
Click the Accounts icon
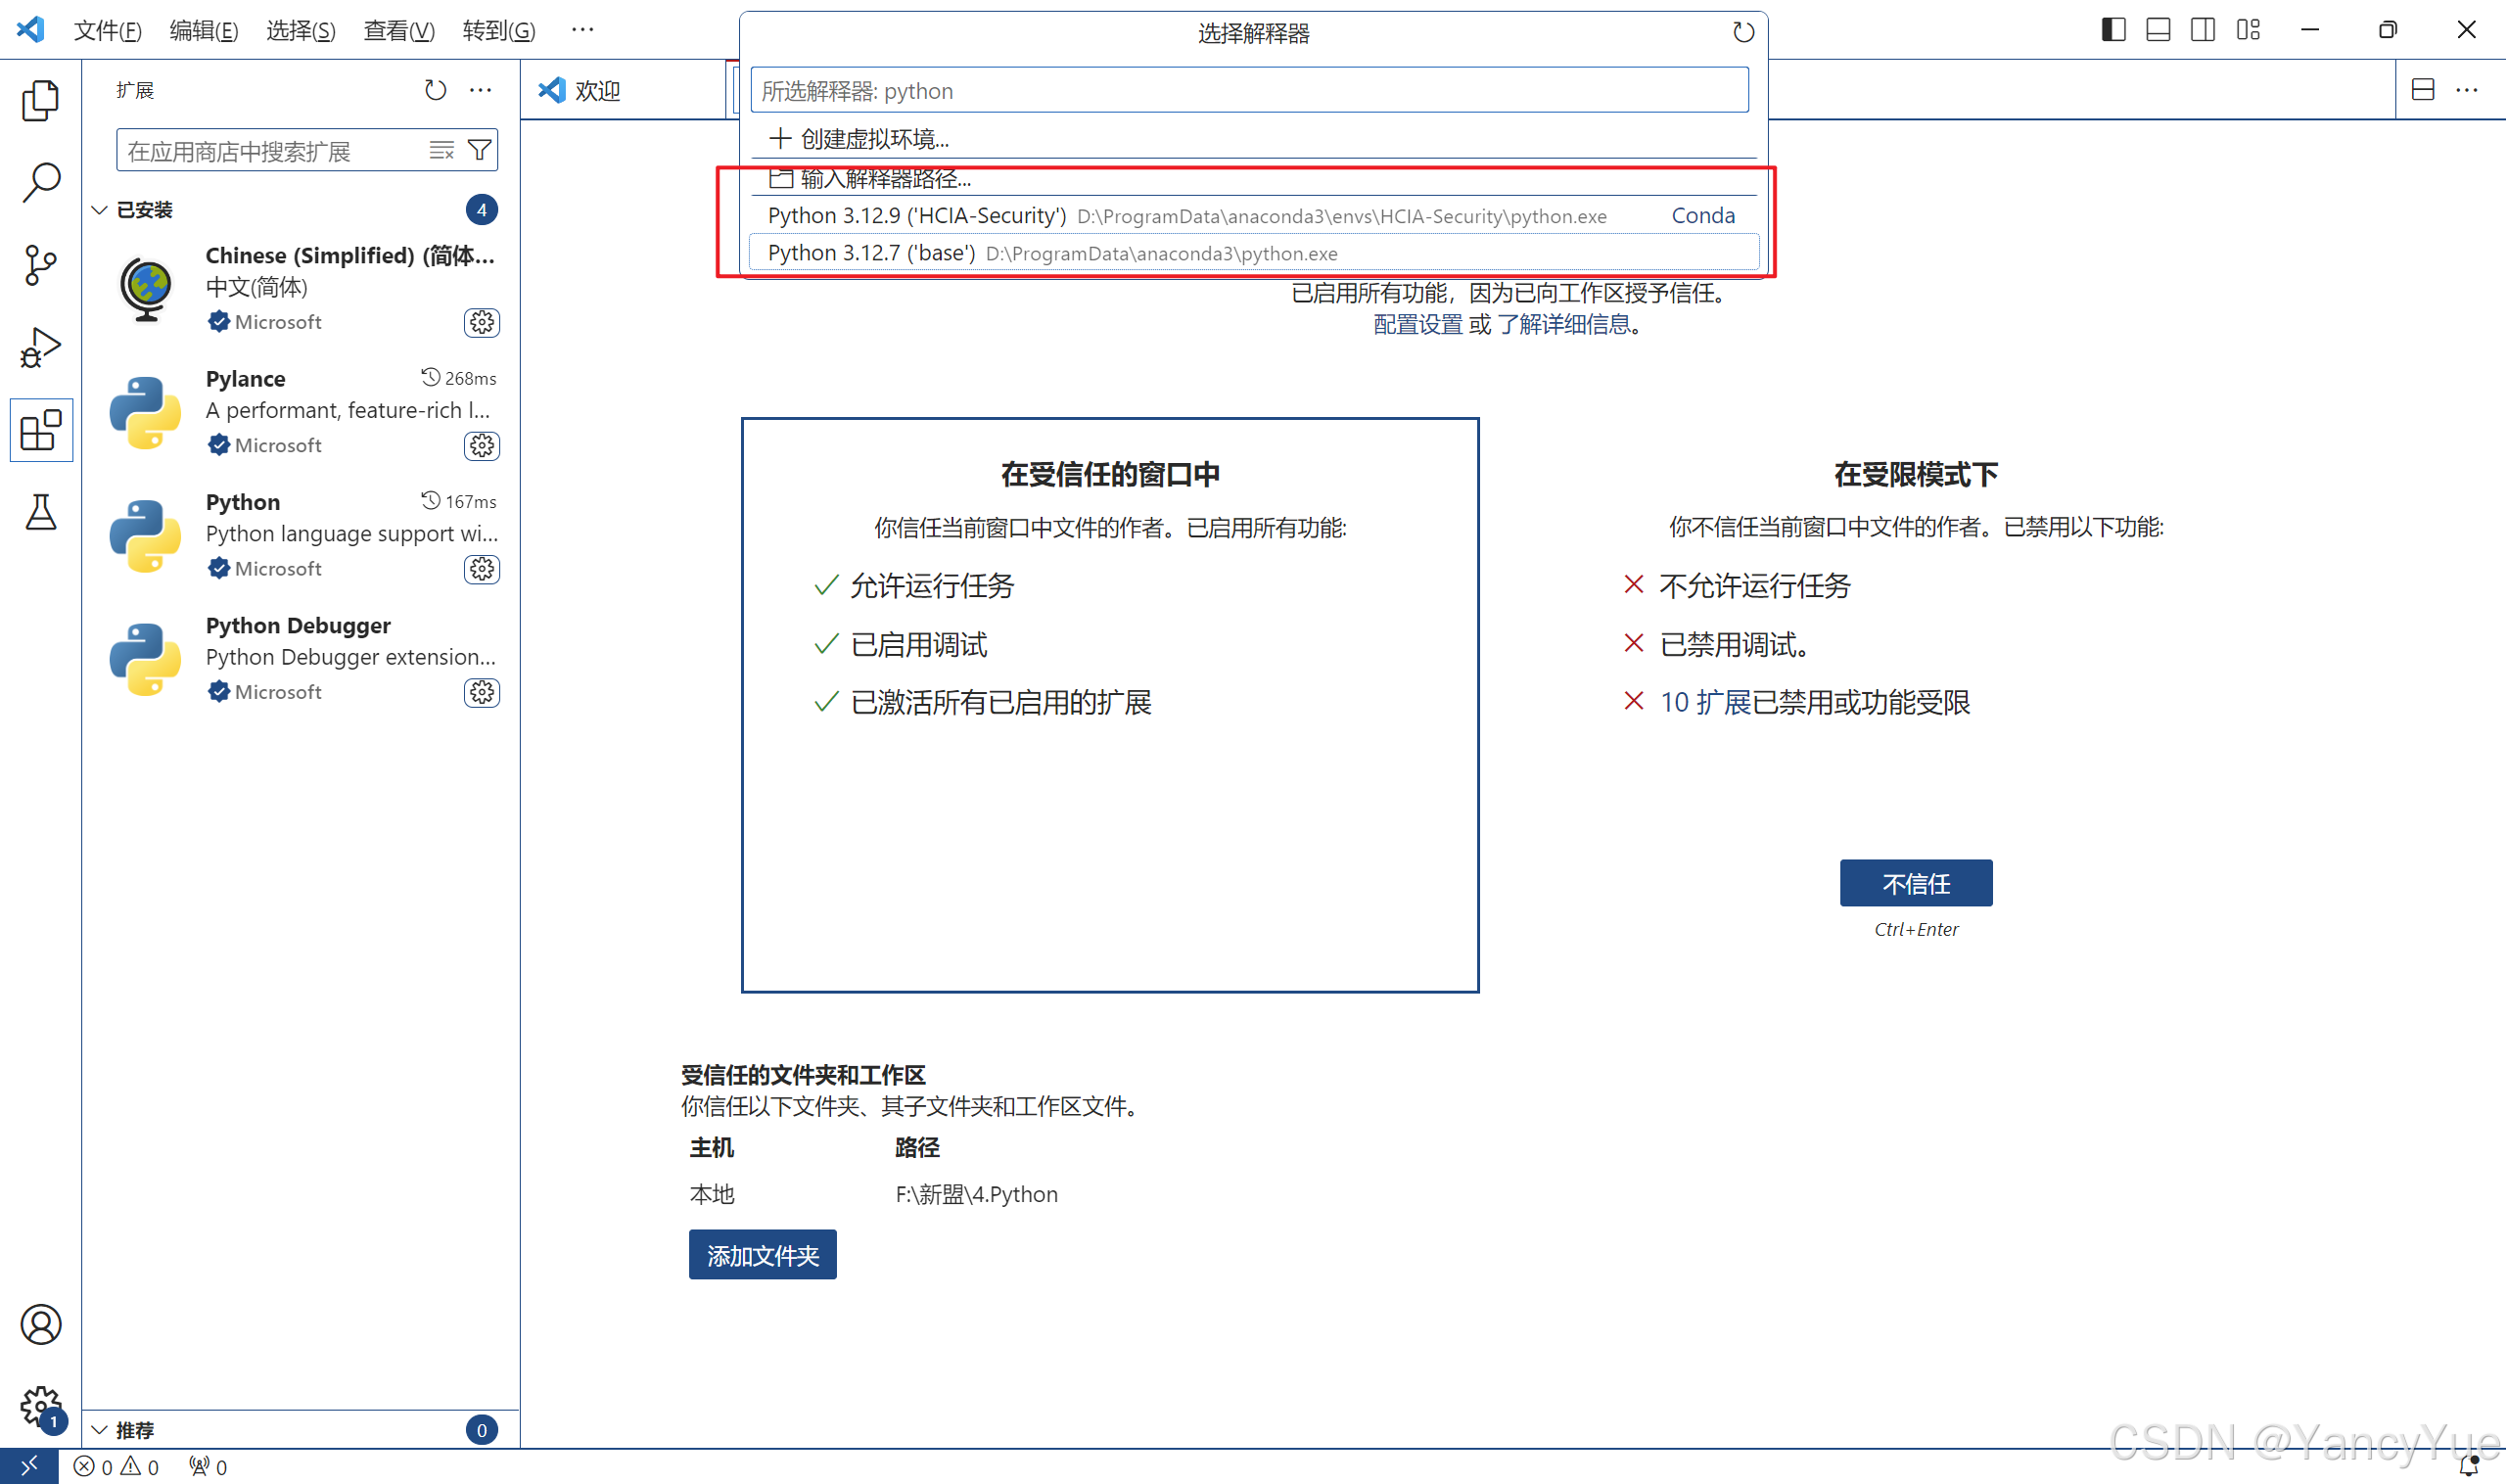[x=40, y=1324]
